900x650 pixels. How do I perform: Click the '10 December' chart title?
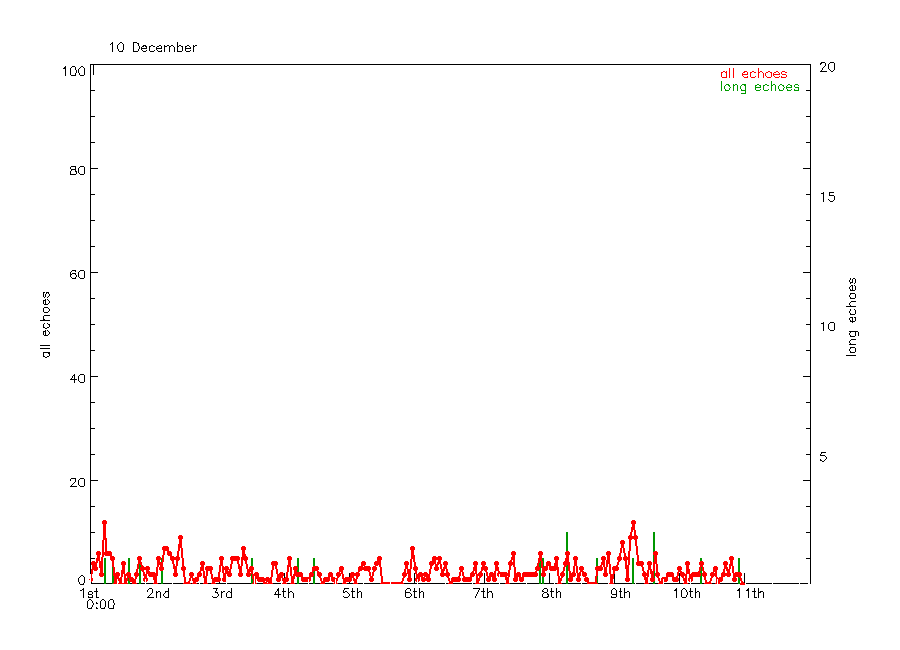(x=153, y=48)
